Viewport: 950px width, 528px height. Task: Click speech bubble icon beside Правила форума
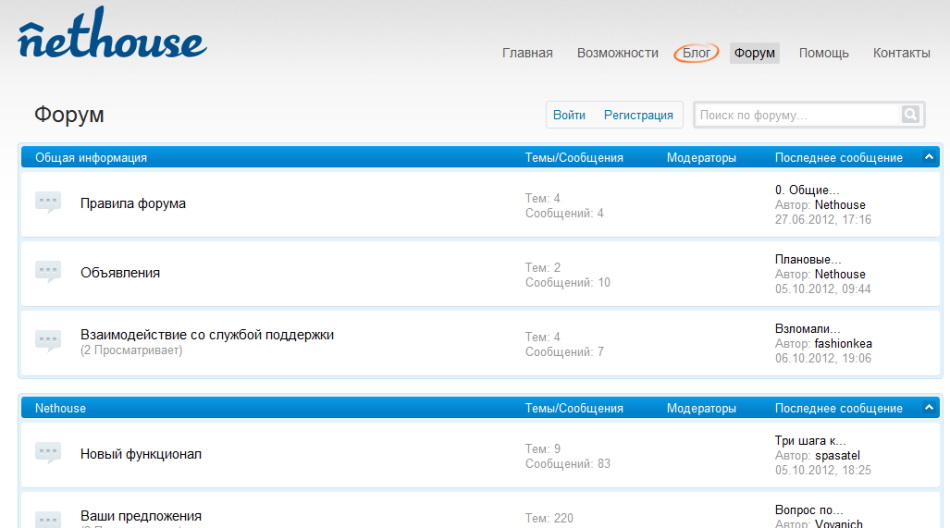point(48,203)
